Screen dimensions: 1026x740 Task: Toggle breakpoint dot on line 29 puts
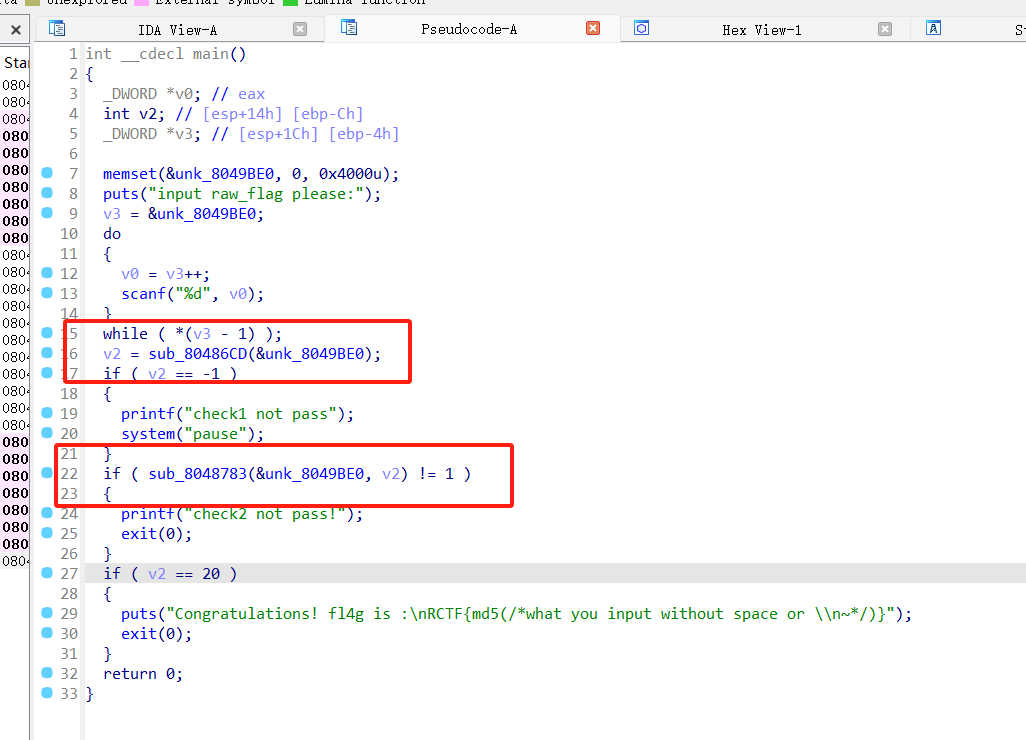(47, 612)
